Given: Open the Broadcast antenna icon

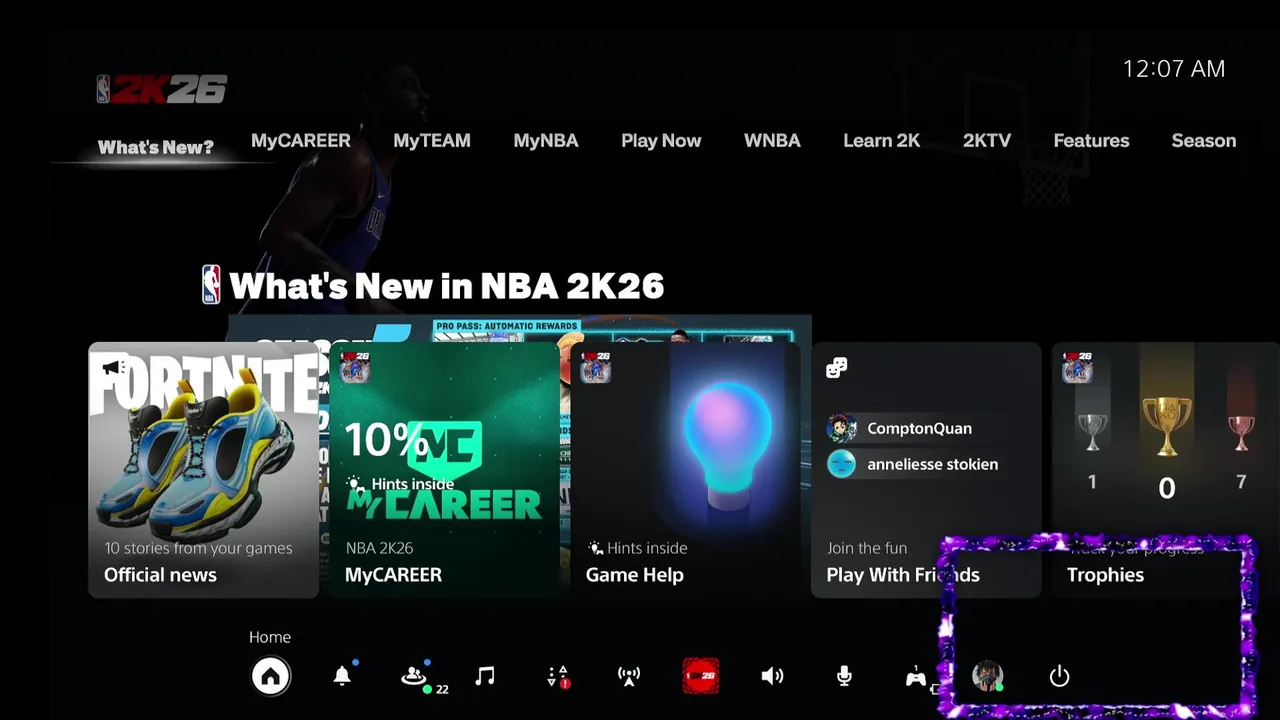Looking at the screenshot, I should 629,677.
